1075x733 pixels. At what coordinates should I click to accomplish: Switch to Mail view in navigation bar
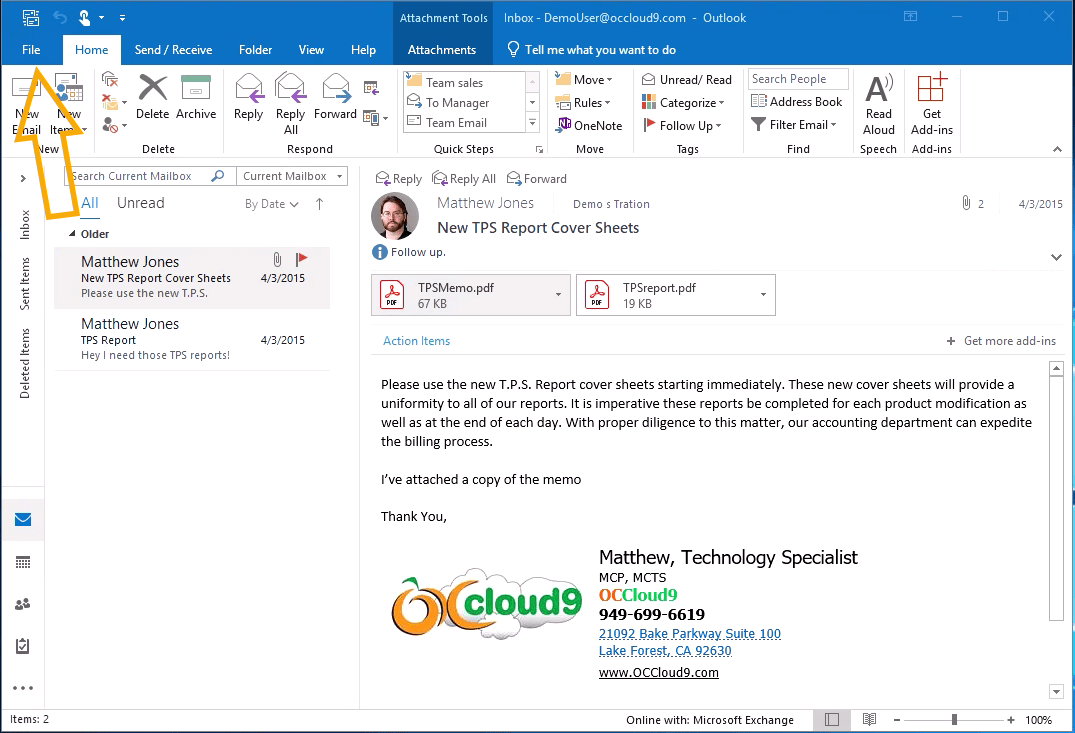click(23, 519)
